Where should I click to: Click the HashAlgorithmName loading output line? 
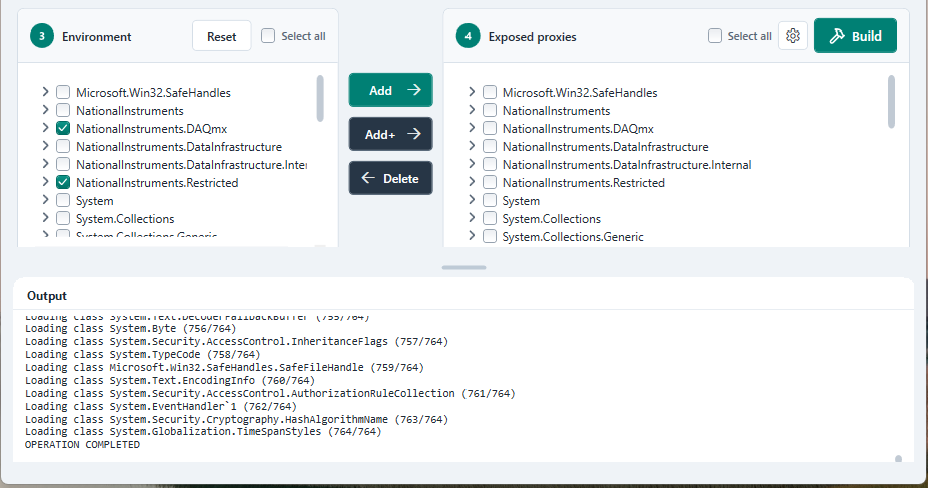(x=237, y=419)
